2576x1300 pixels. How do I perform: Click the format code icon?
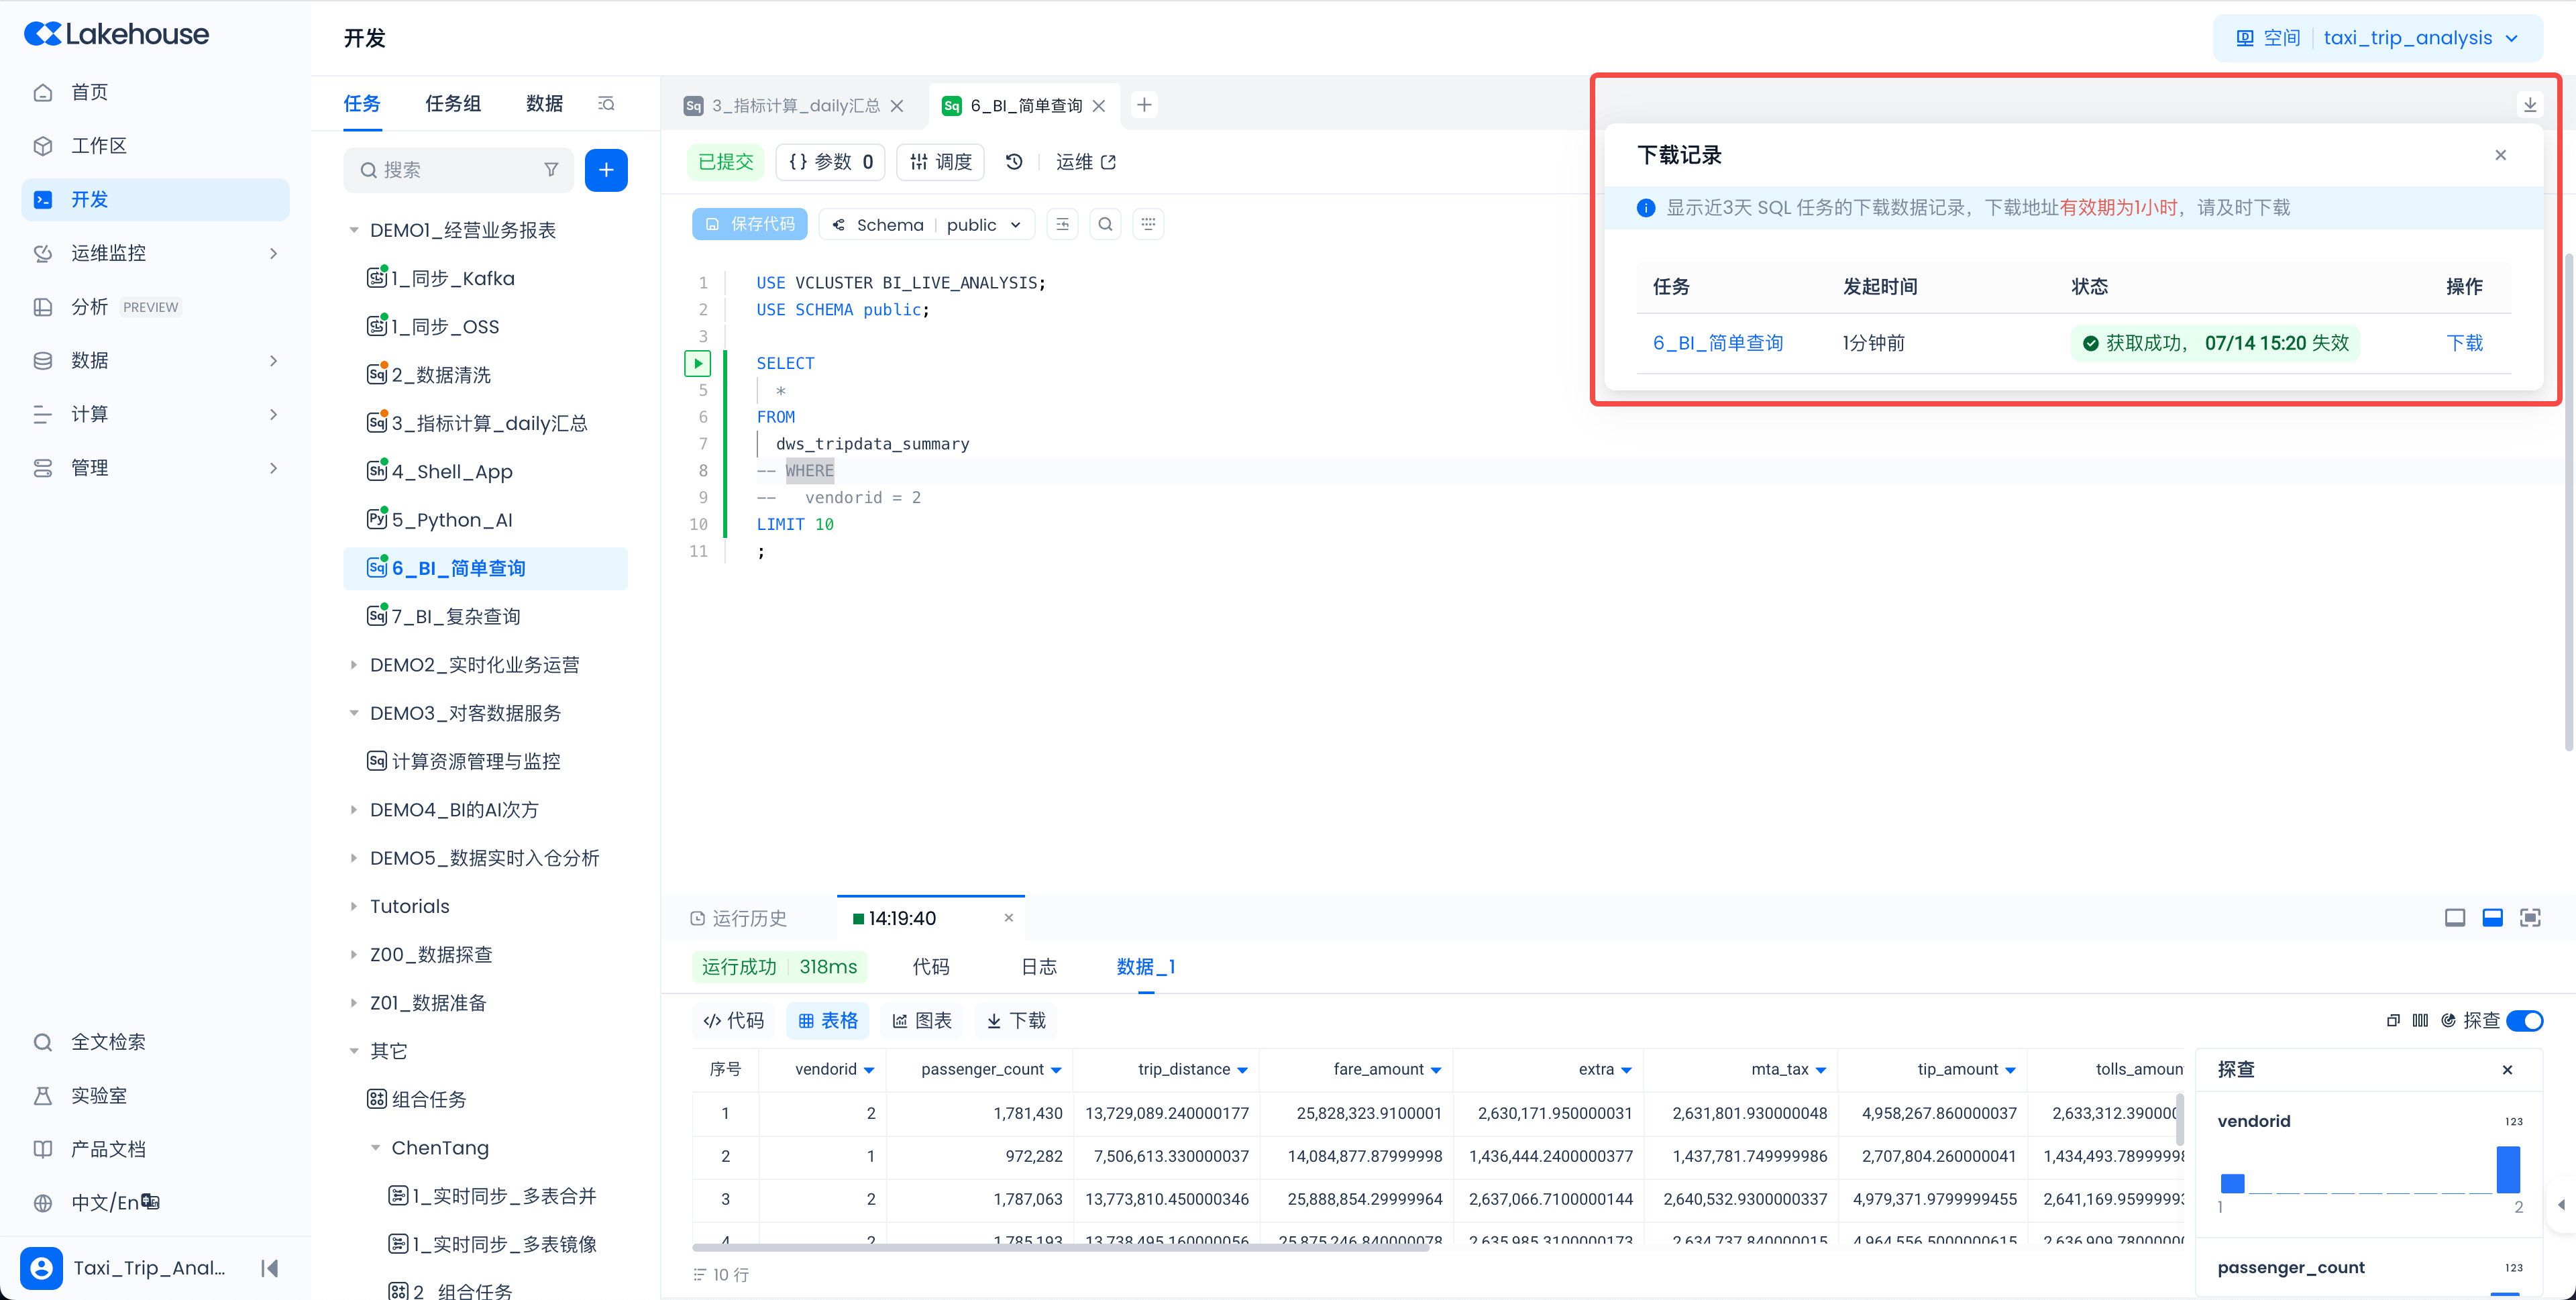1062,224
